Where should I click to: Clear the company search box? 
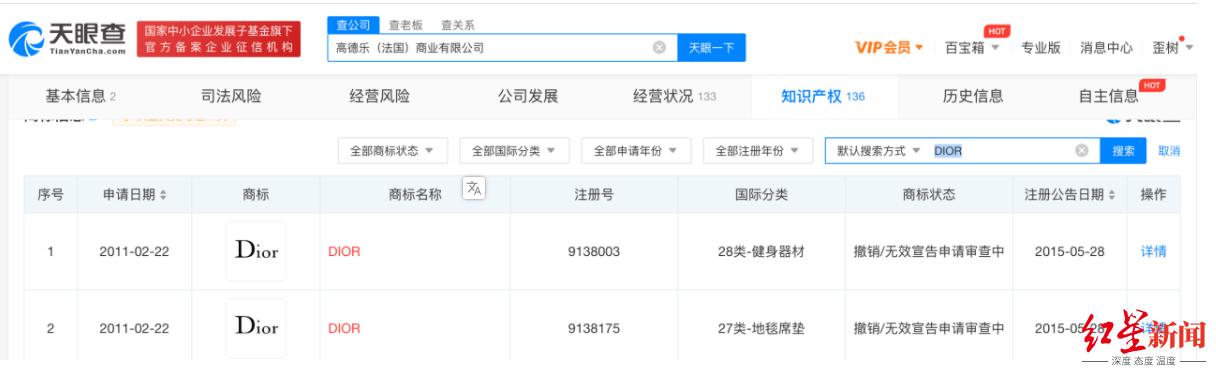pyautogui.click(x=660, y=47)
